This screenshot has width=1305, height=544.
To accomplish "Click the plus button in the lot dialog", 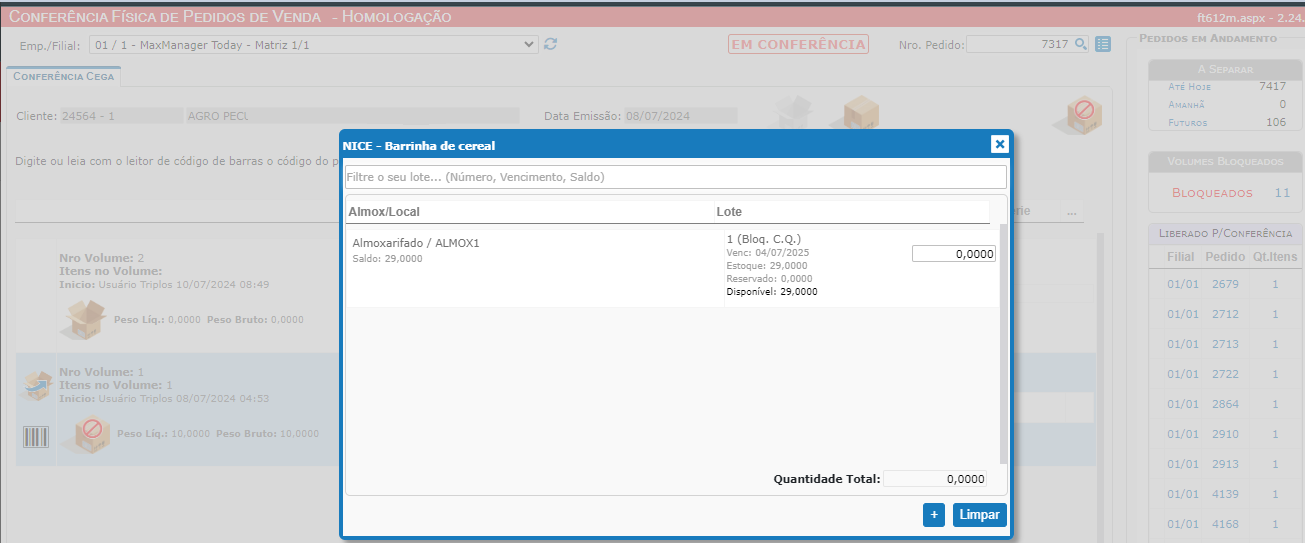I will point(934,515).
